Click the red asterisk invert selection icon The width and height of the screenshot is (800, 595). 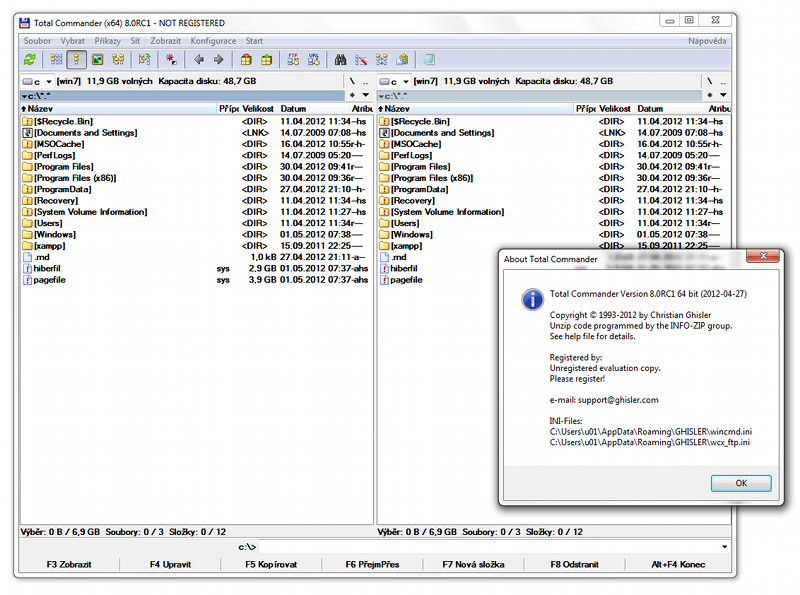point(171,60)
